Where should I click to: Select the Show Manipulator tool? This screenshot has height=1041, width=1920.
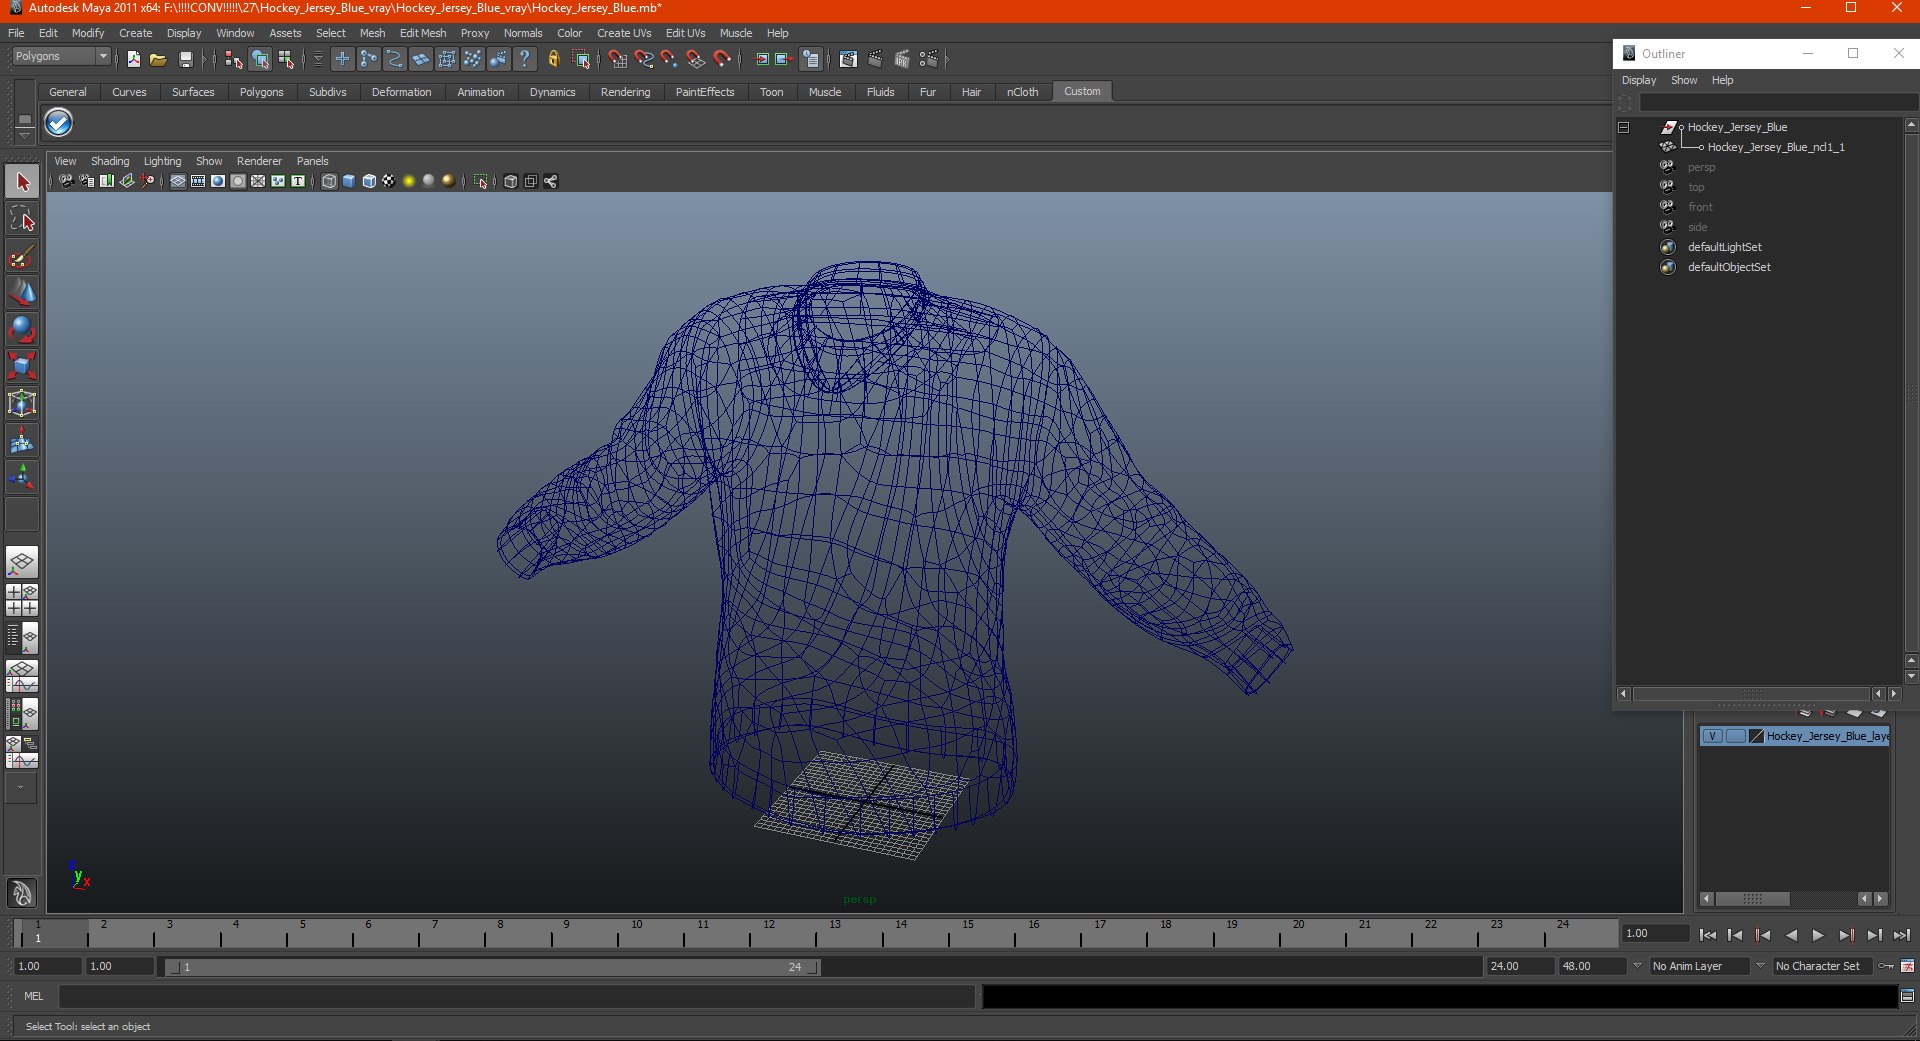coord(22,477)
